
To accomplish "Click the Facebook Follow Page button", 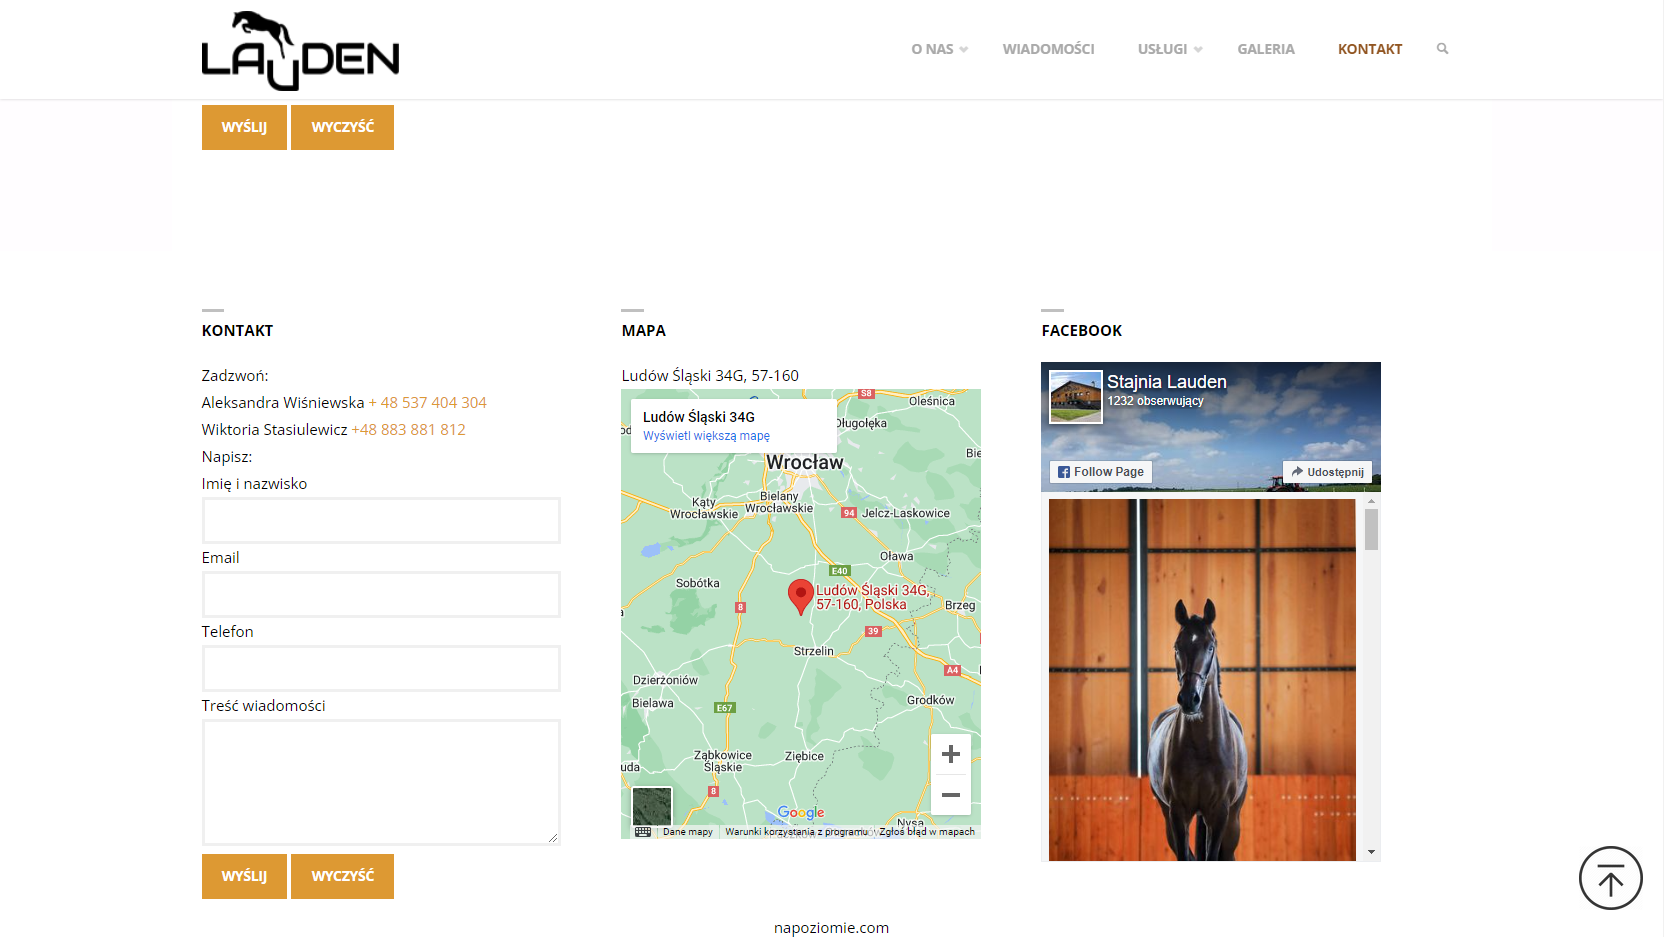I will click(1101, 472).
